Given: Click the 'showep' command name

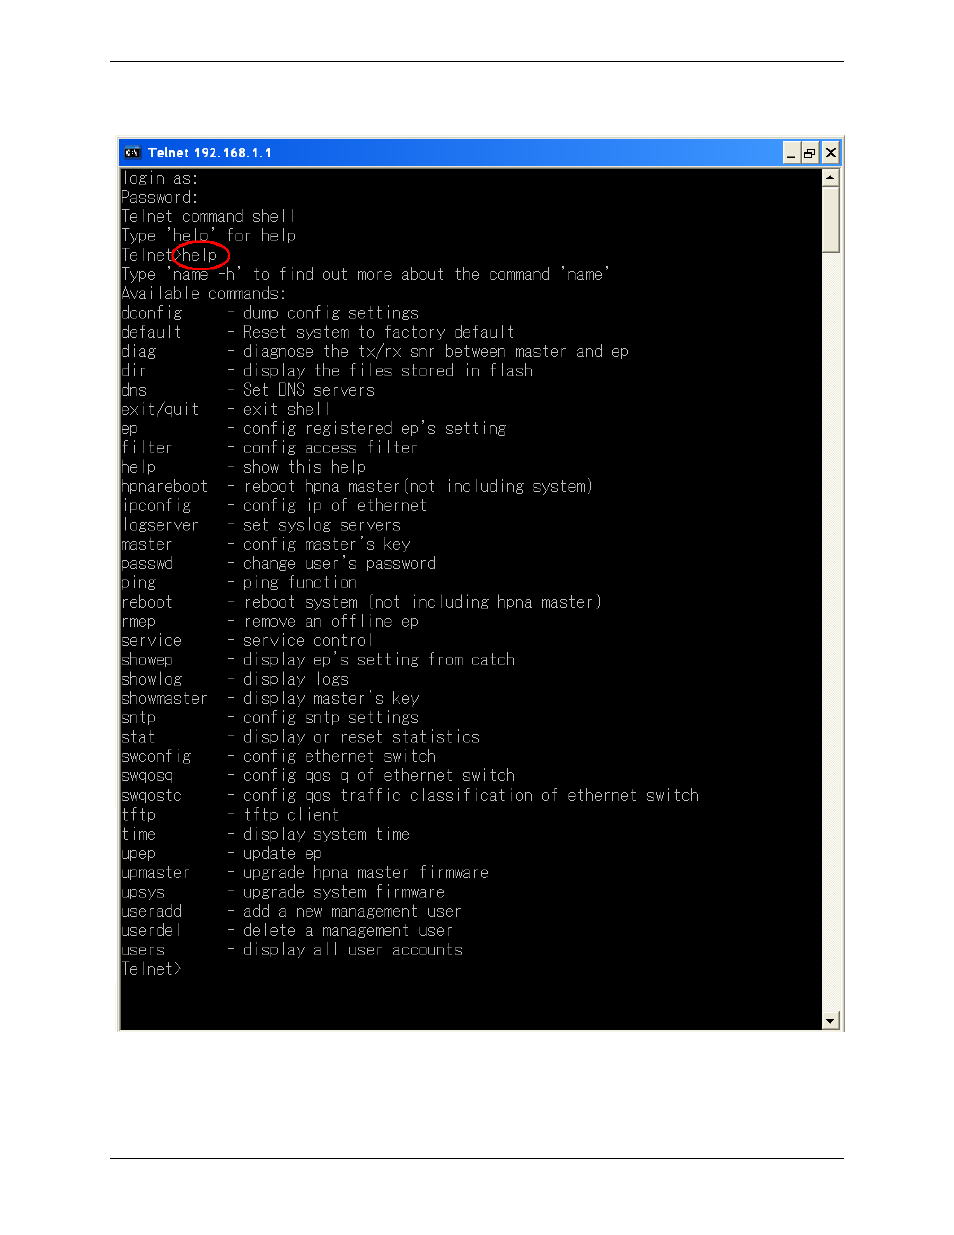Looking at the screenshot, I should click(147, 661).
